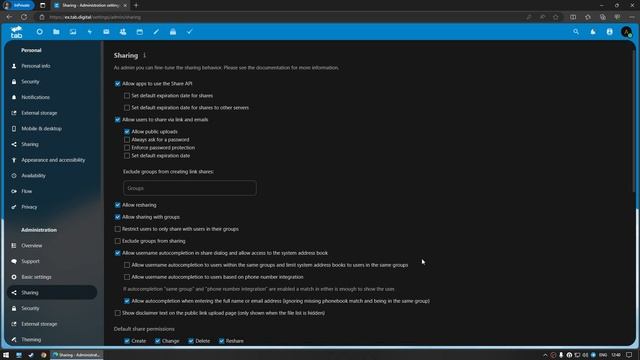Open the notifications bell in the header
Viewport: 640px width, 360px height.
click(593, 31)
